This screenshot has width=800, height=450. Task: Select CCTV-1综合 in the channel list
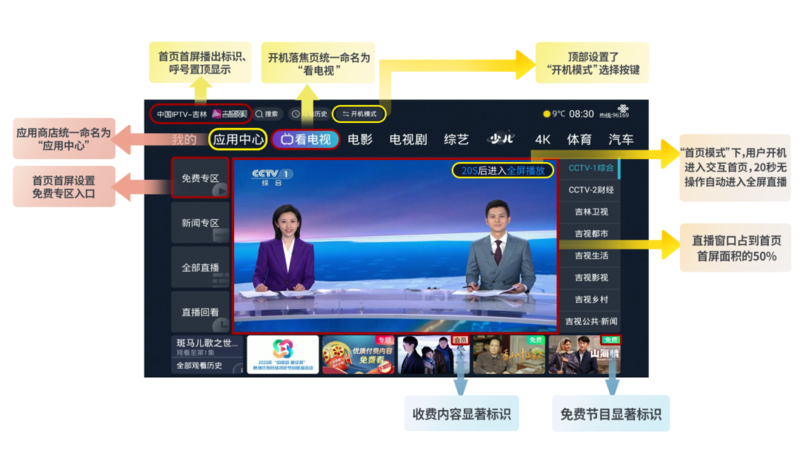point(589,168)
